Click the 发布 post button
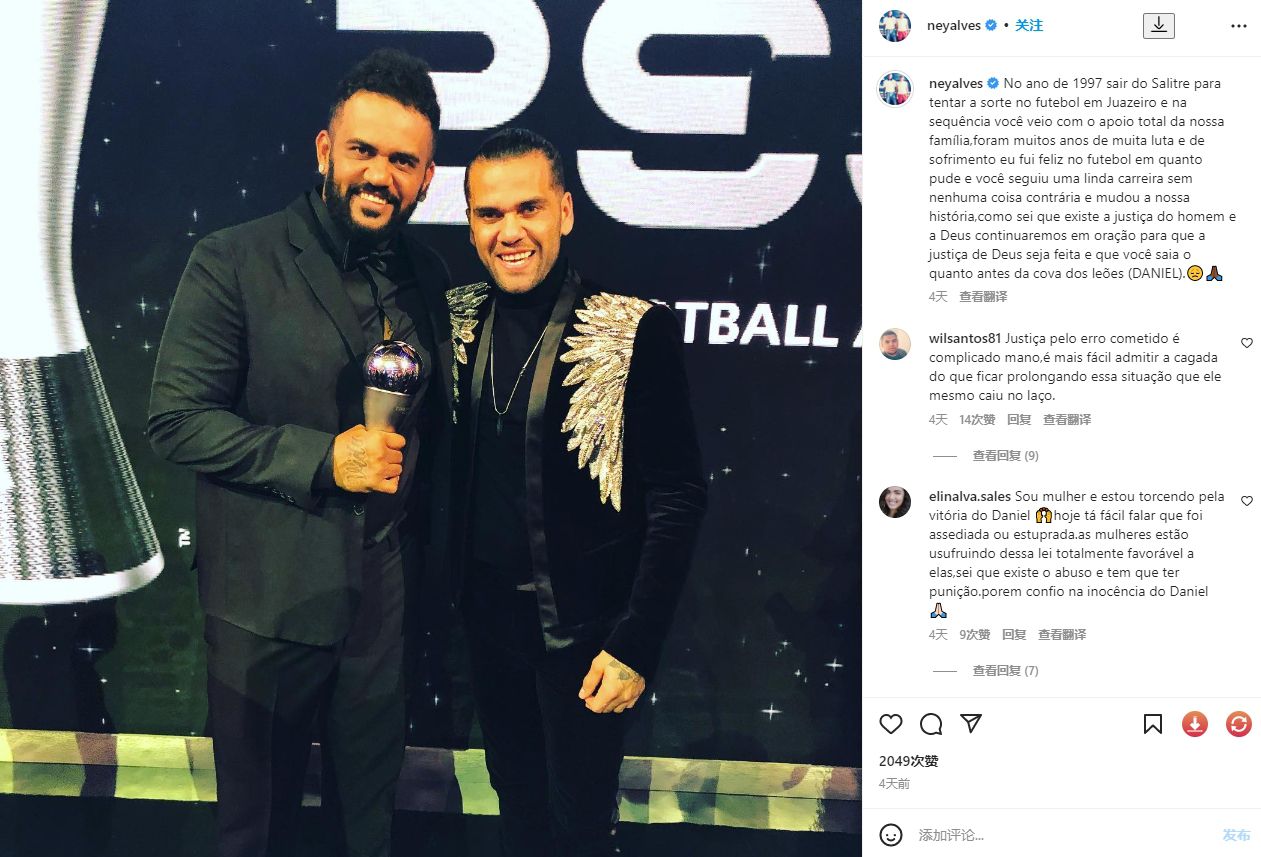 1236,835
